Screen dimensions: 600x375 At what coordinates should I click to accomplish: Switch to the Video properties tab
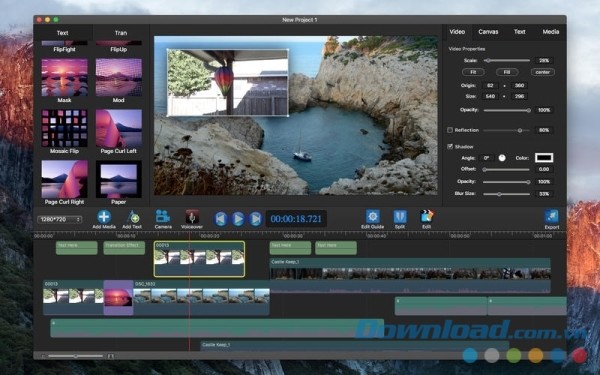click(457, 32)
